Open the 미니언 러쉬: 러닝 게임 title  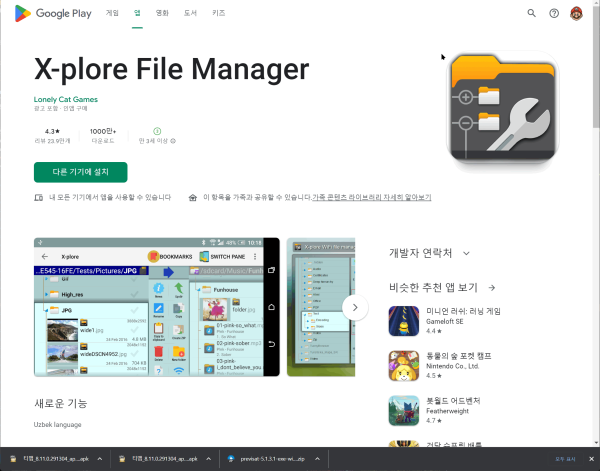tap(463, 311)
